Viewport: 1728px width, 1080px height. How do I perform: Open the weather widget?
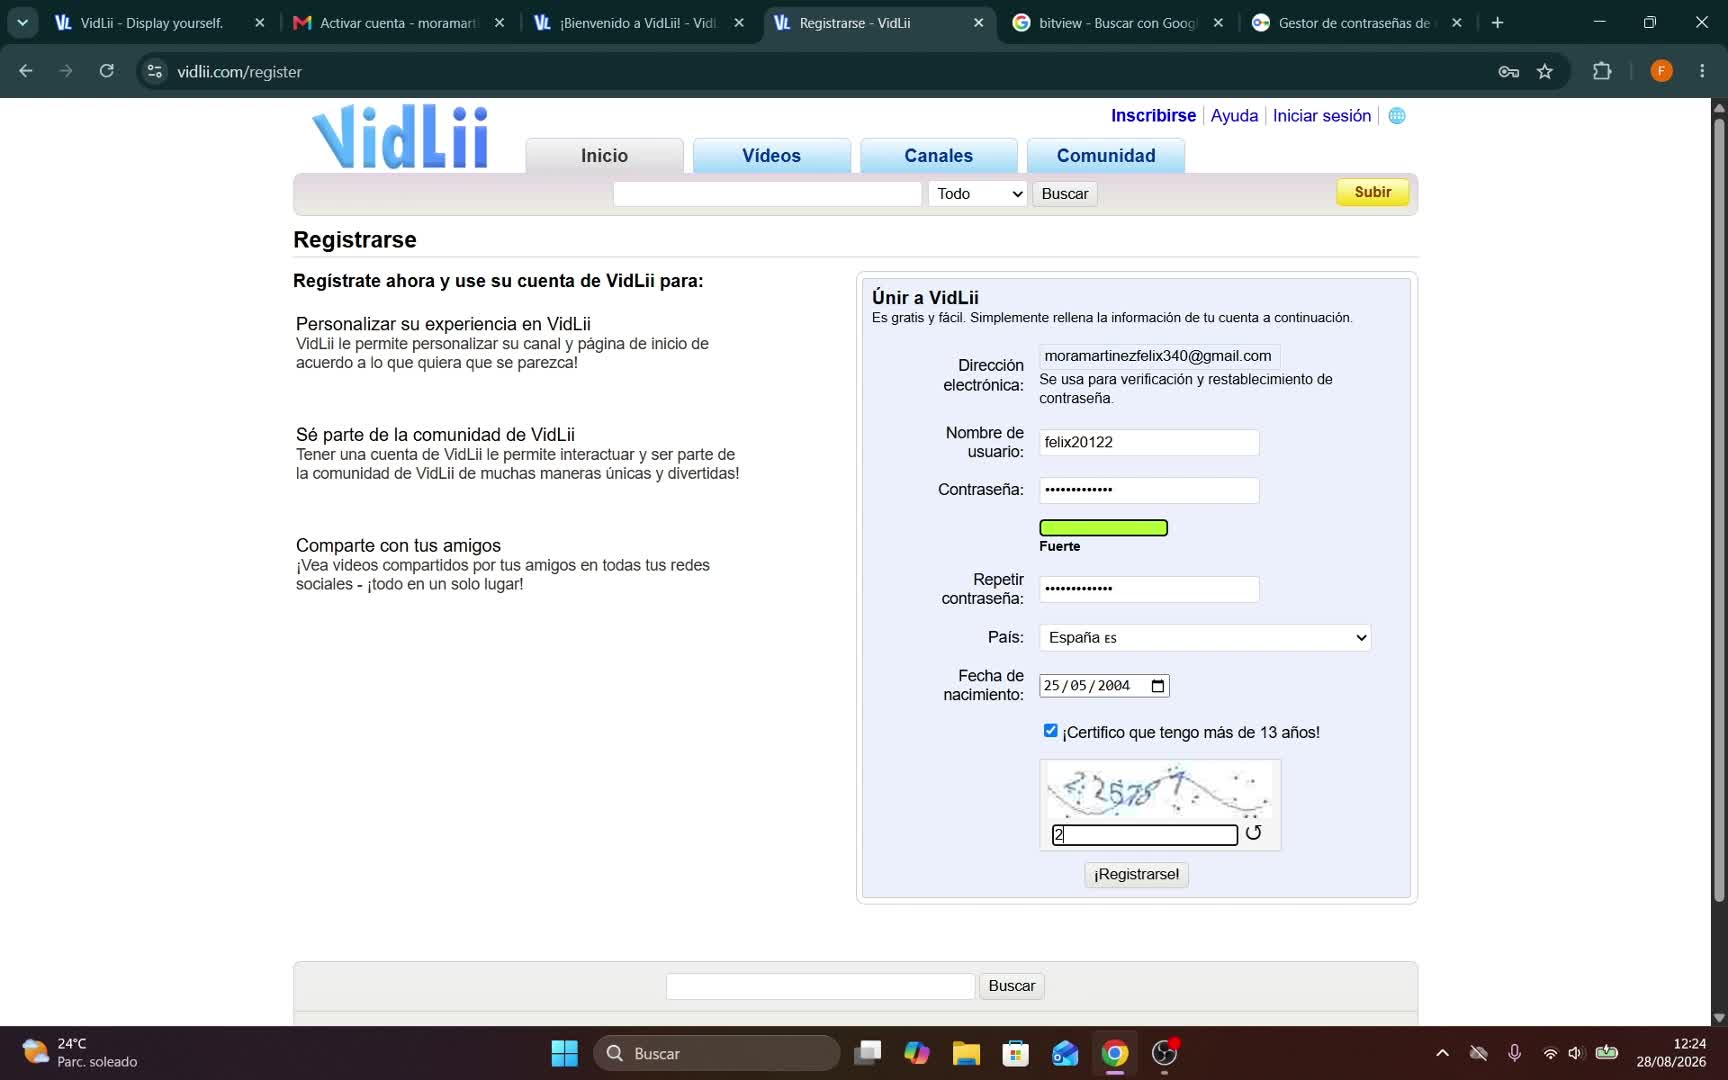coord(80,1053)
